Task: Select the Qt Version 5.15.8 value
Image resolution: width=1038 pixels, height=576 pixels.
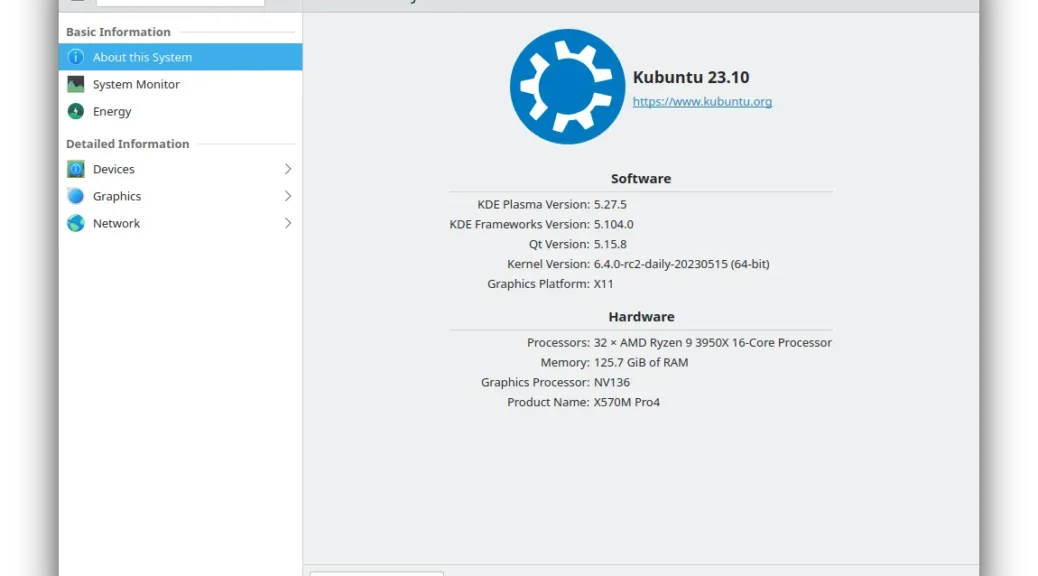Action: click(x=610, y=244)
